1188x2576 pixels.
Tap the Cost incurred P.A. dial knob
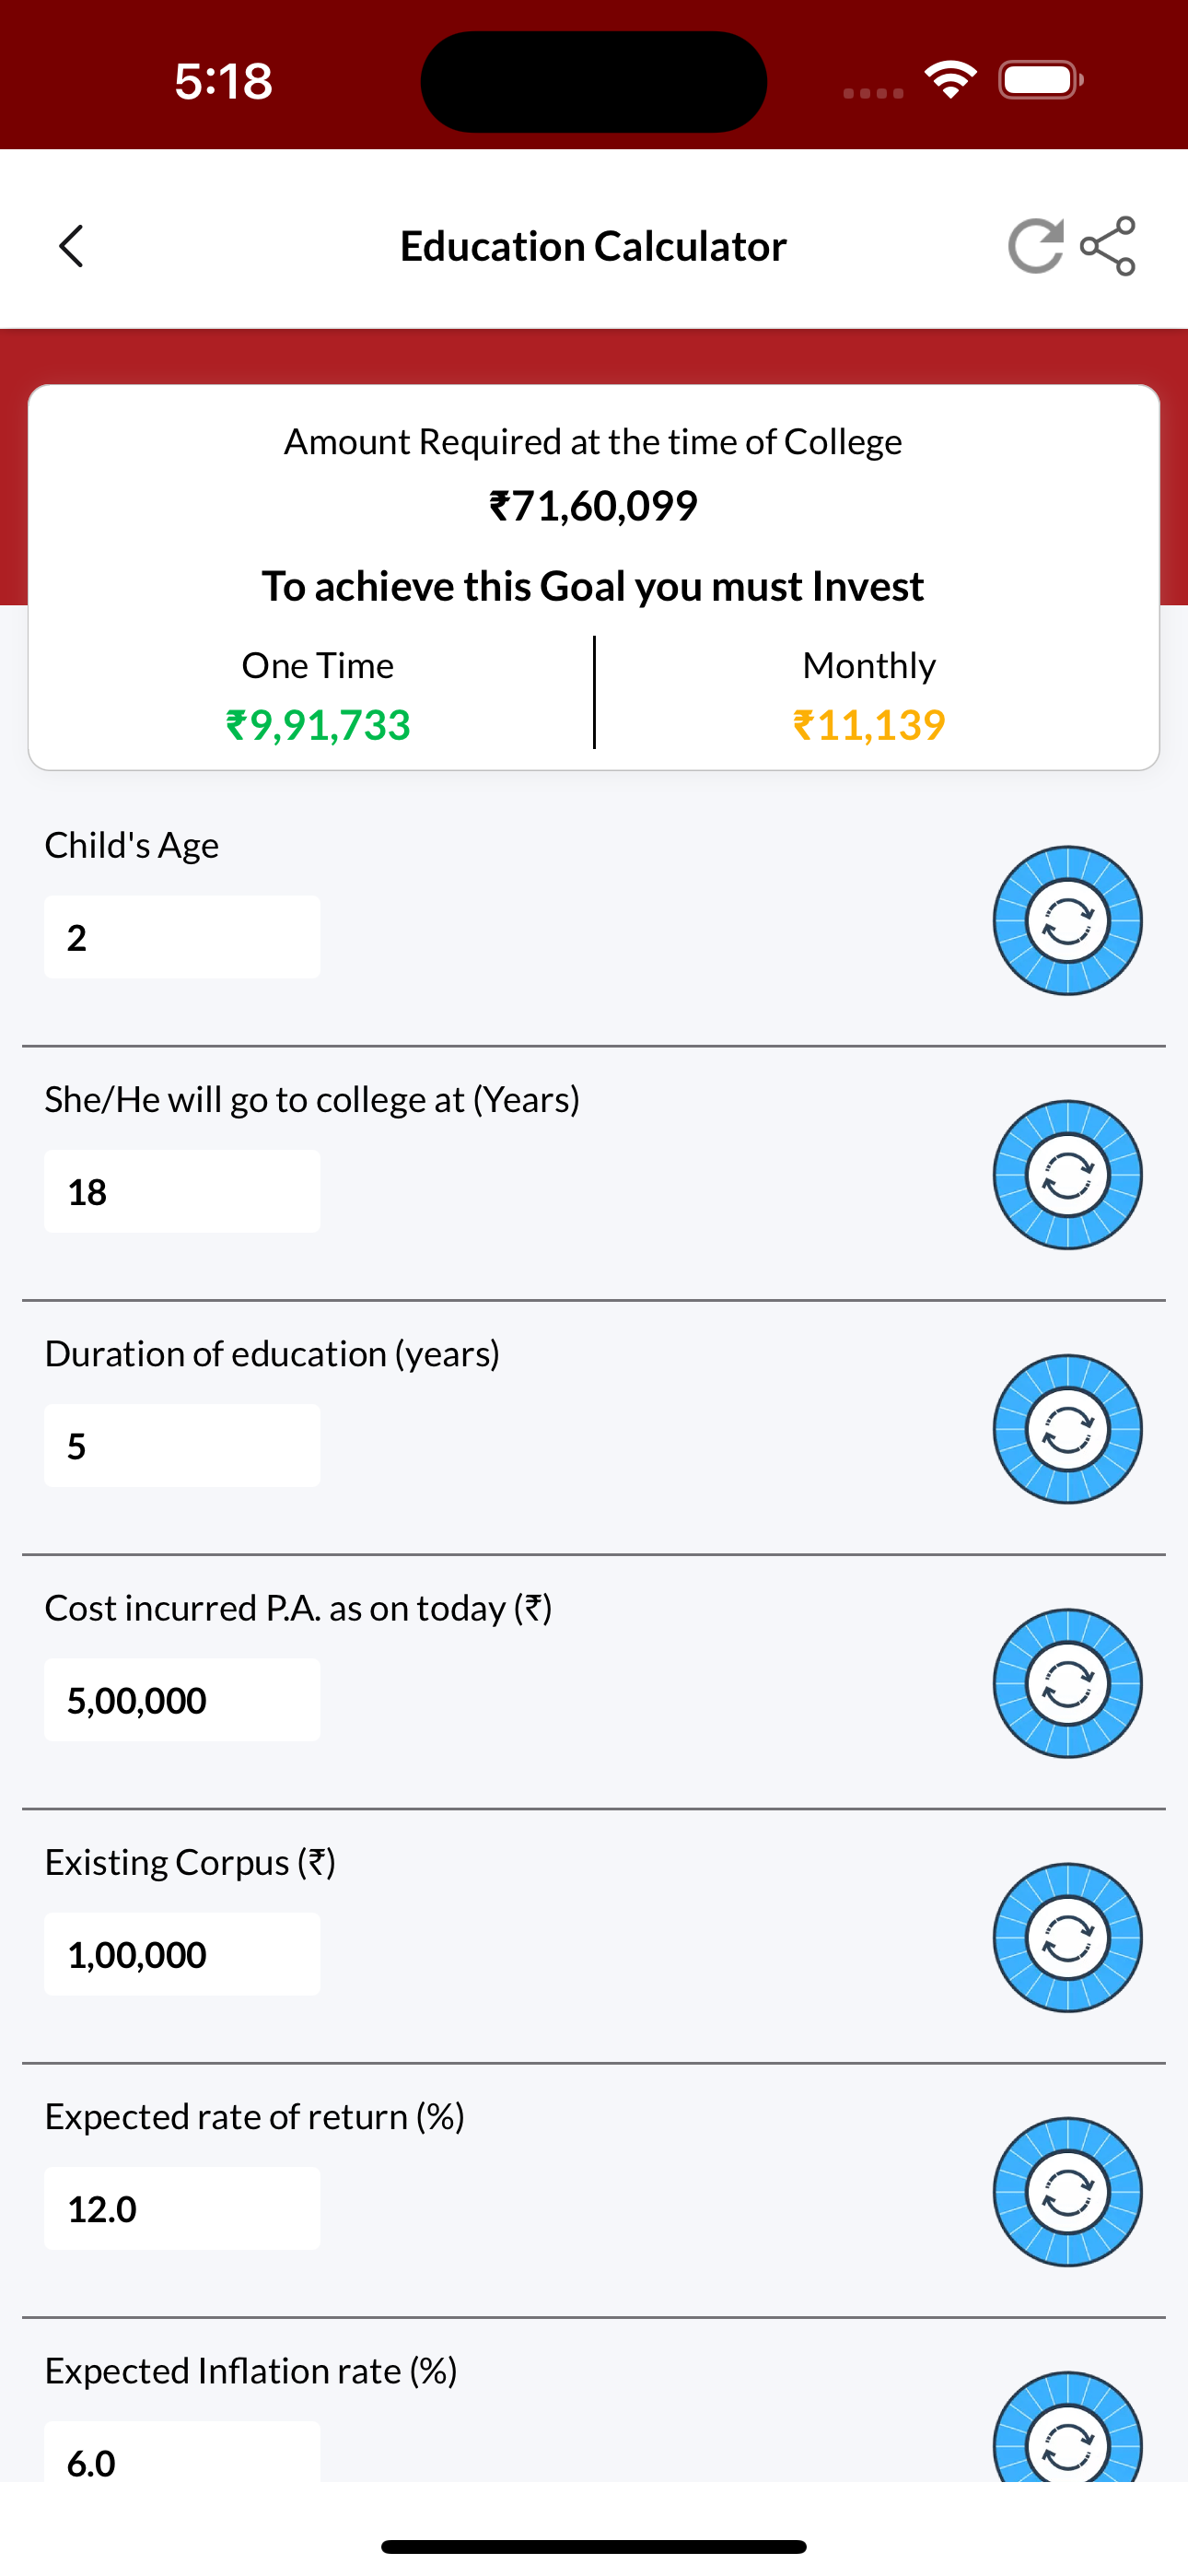pyautogui.click(x=1068, y=1683)
